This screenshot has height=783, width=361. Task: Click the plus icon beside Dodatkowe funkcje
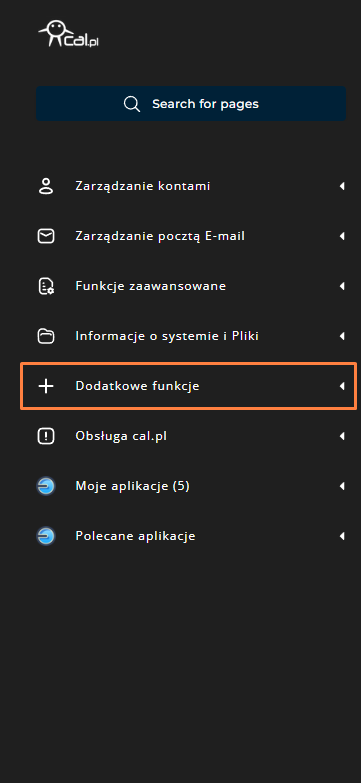(x=46, y=386)
